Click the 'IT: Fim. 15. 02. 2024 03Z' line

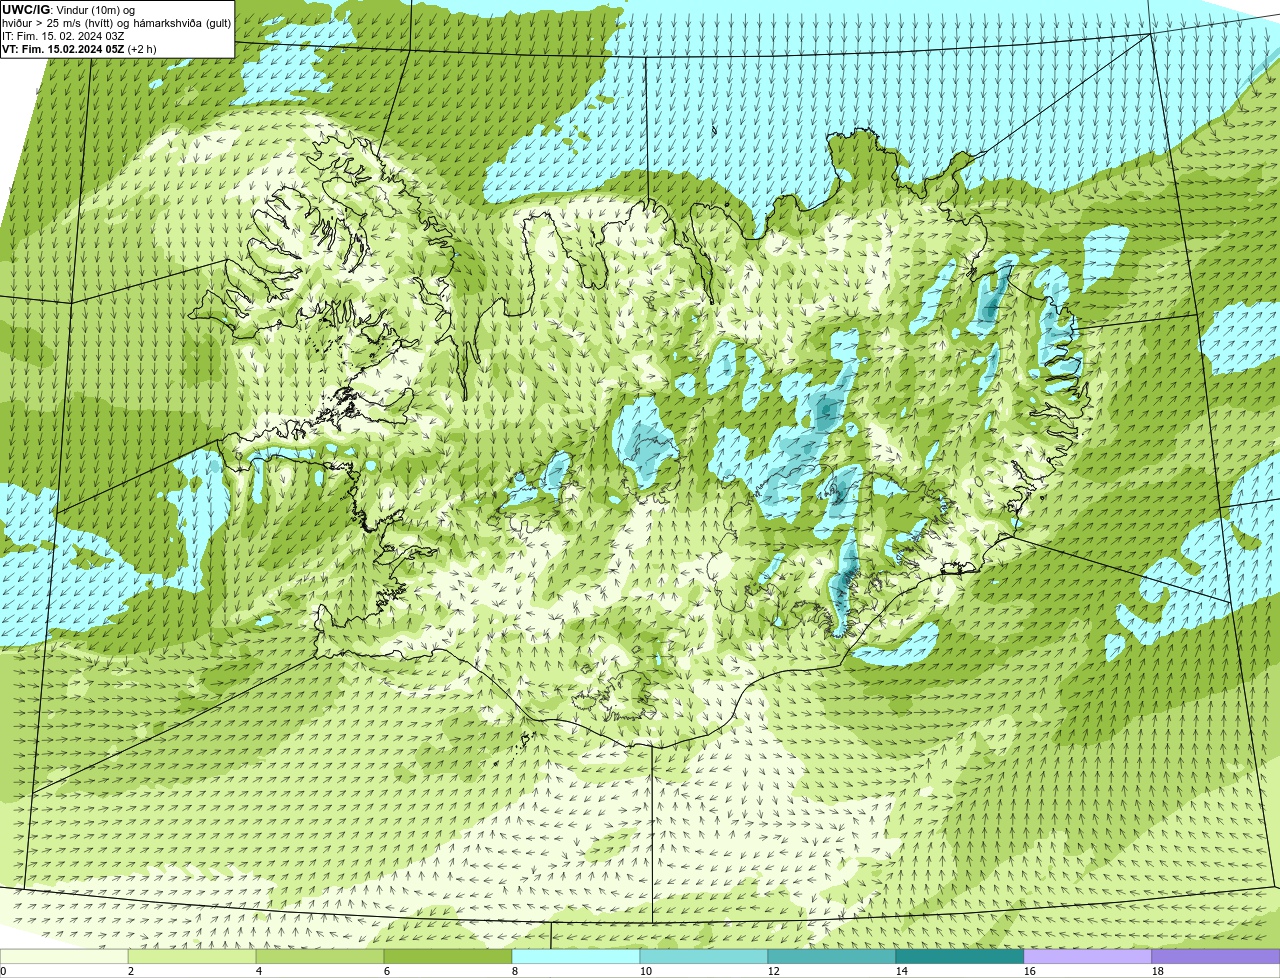[x=63, y=36]
